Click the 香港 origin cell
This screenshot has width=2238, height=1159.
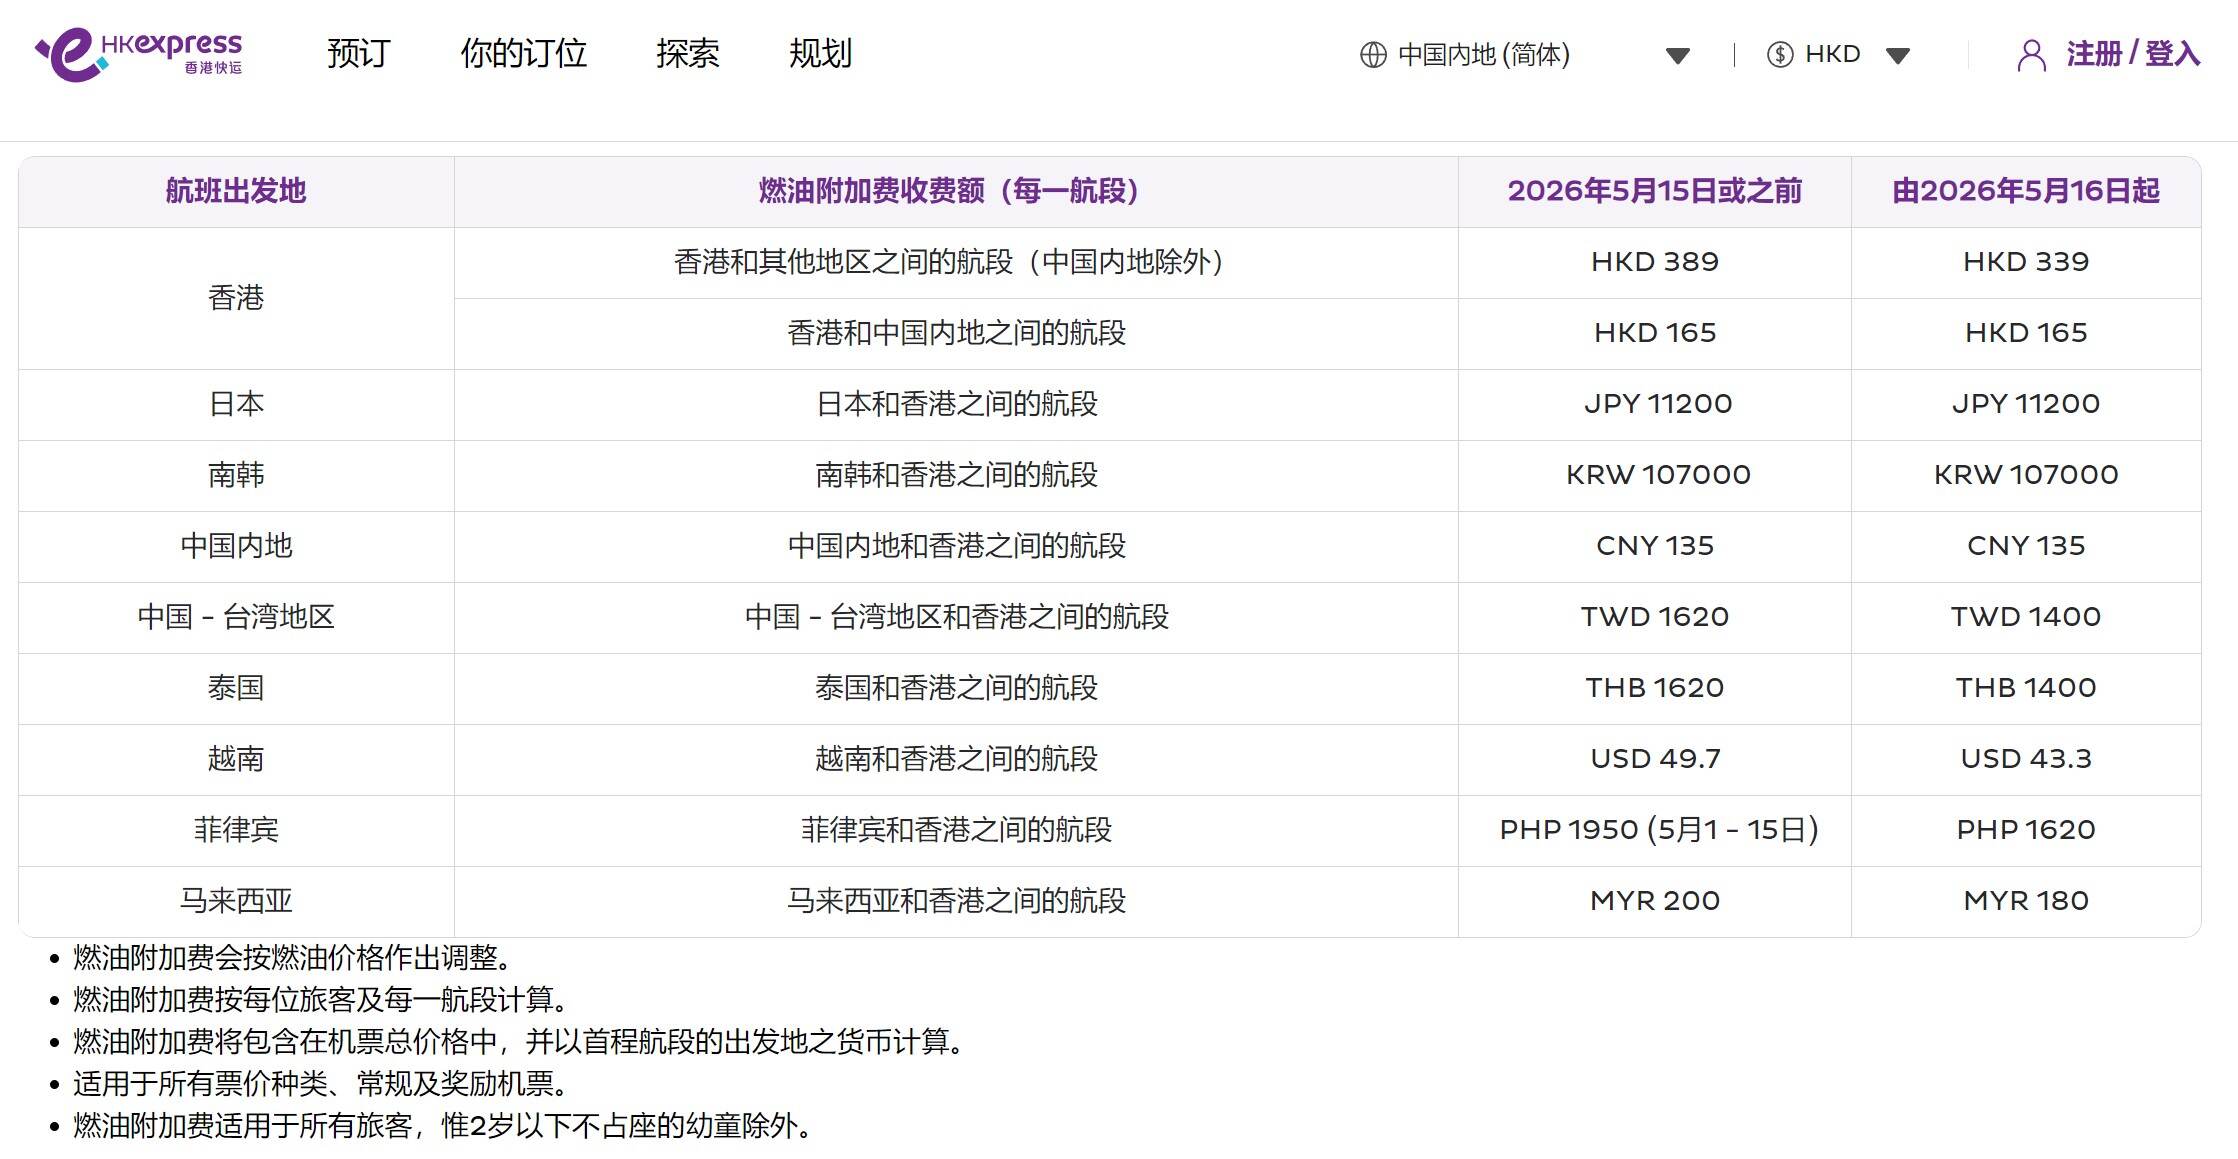[236, 298]
